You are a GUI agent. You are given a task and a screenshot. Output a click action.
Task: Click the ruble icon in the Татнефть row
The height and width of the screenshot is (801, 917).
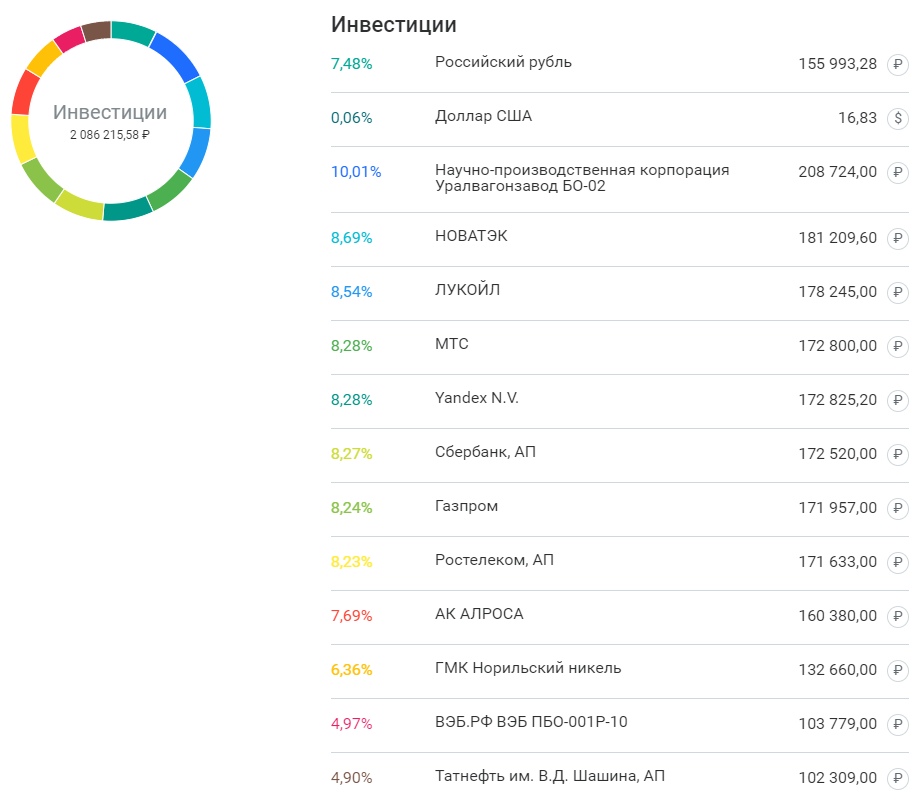pos(898,778)
